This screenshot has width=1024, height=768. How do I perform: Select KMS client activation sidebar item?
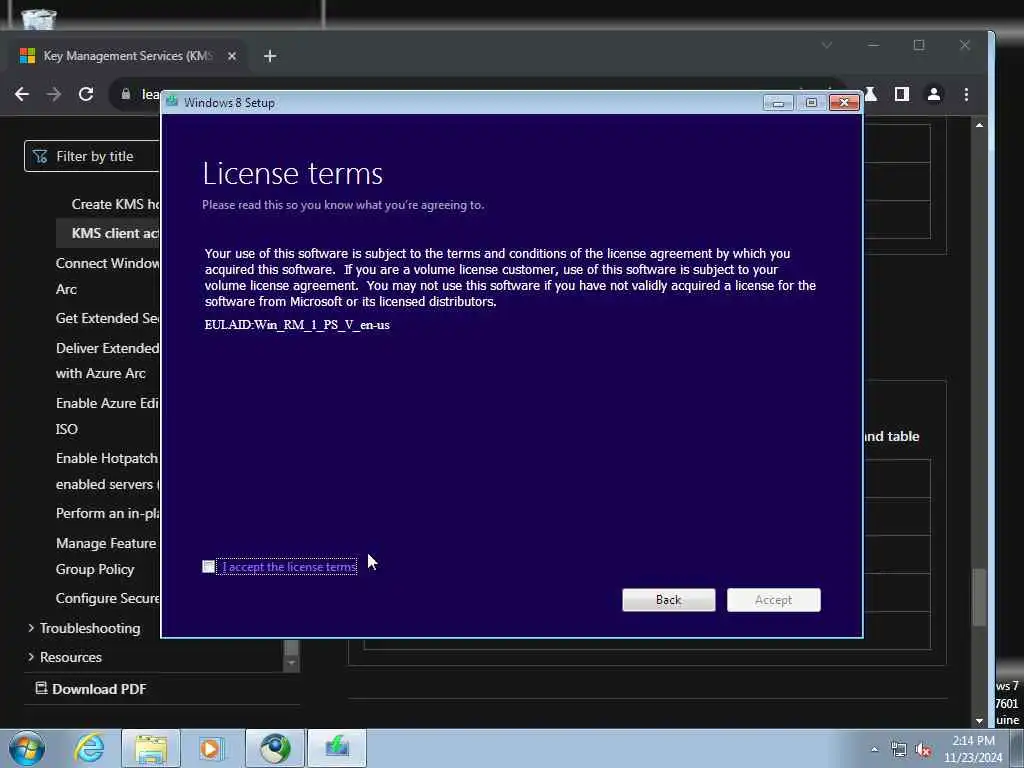108,233
